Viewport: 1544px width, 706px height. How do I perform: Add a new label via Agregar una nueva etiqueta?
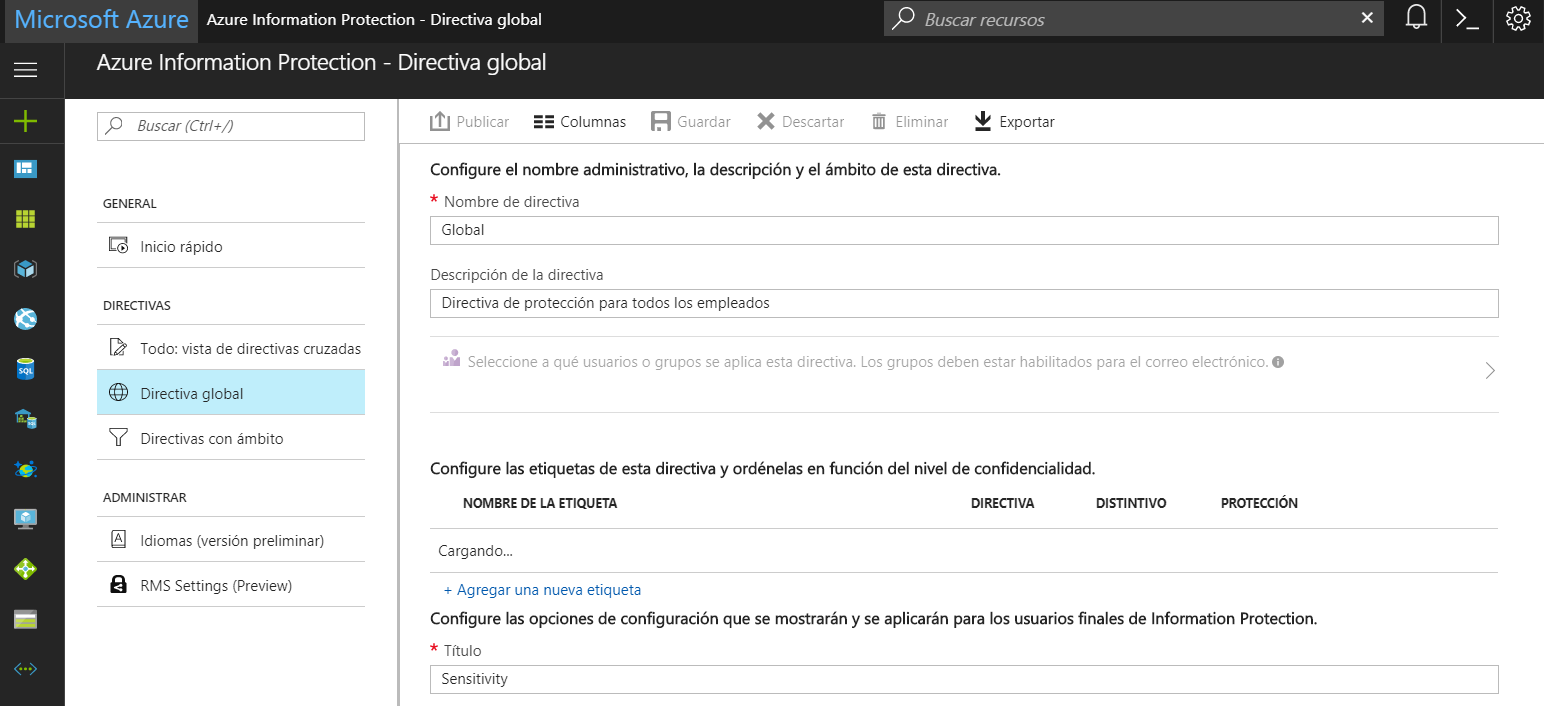[x=542, y=590]
